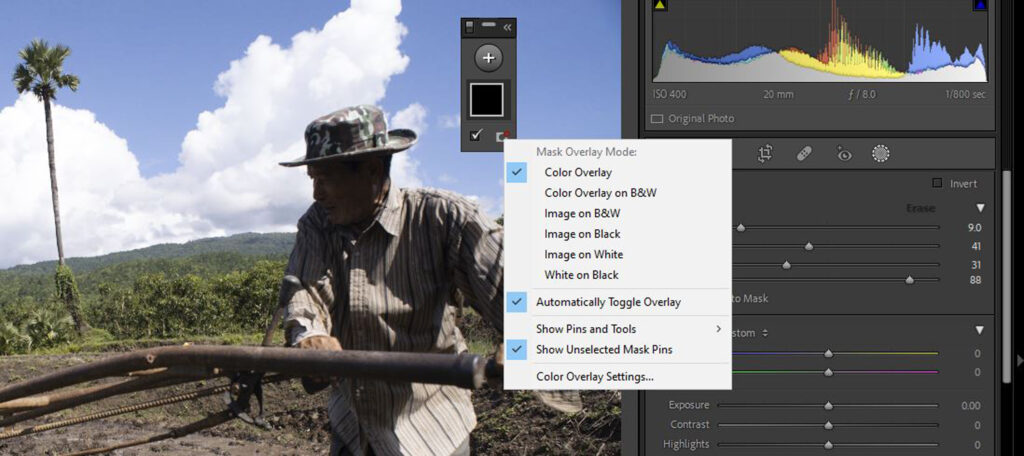Collapse the brush settings disclosure triangle
This screenshot has height=456, width=1024.
[x=980, y=208]
